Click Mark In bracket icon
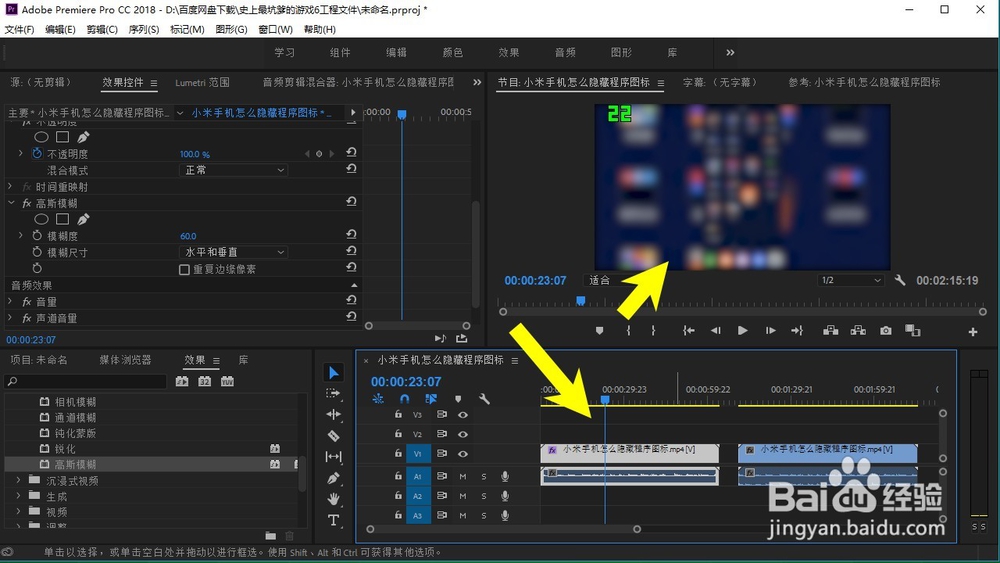 coord(629,330)
